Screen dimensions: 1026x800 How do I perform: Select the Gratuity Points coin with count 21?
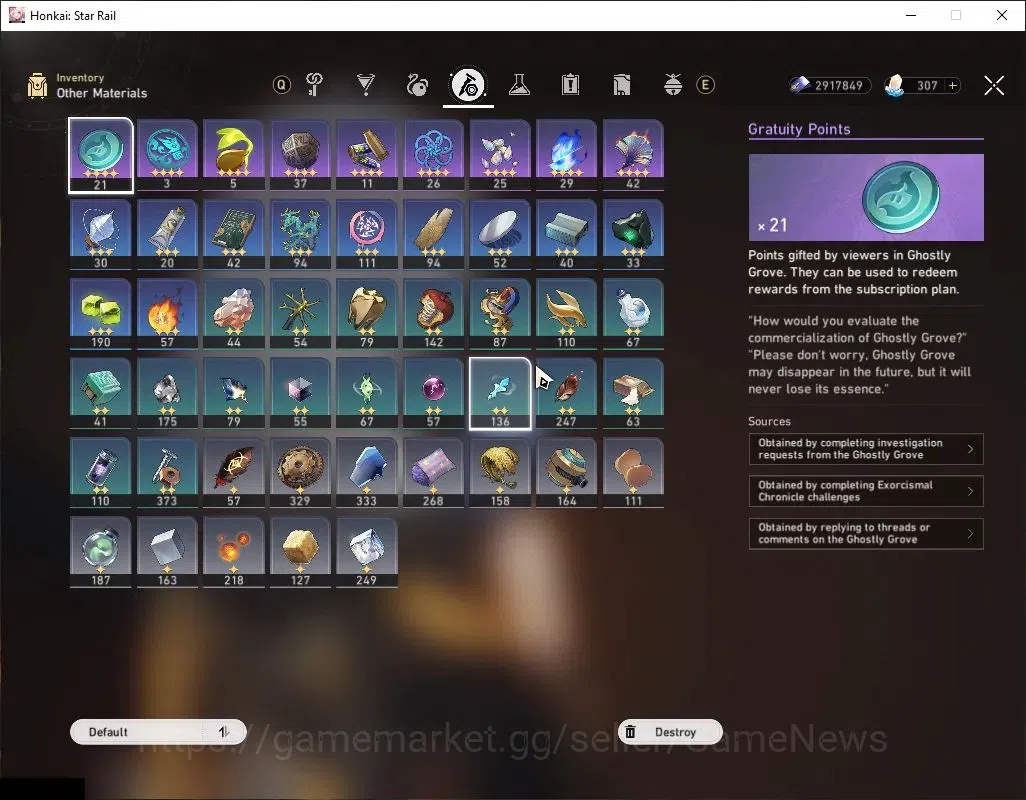(x=101, y=155)
